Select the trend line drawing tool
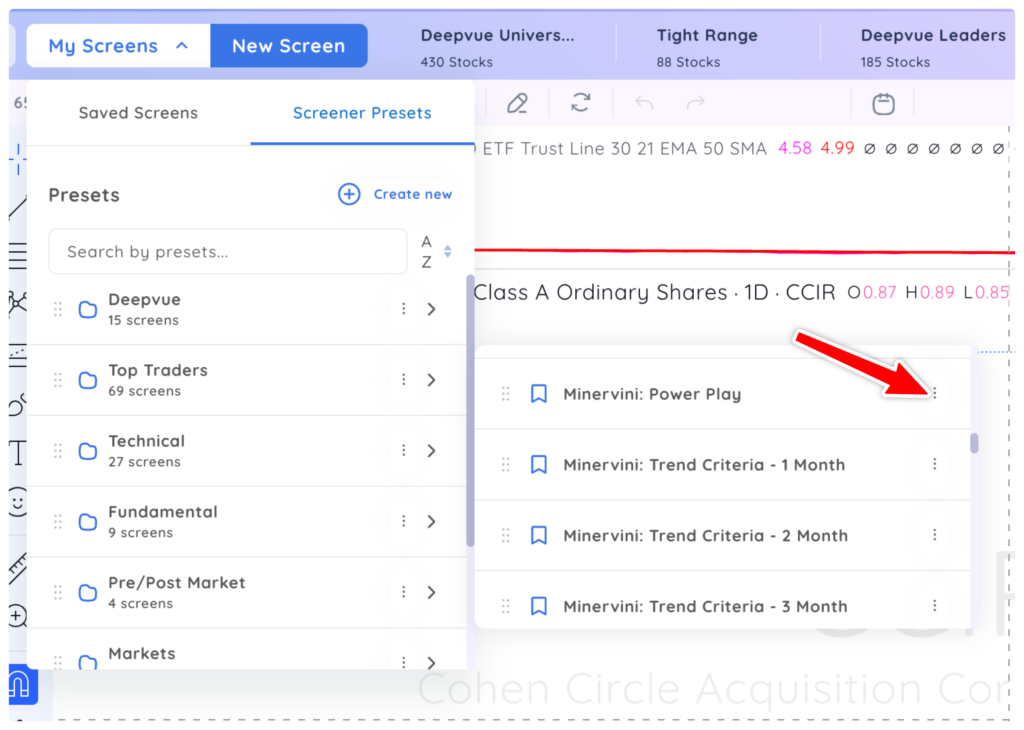Image resolution: width=1024 pixels, height=730 pixels. click(18, 208)
